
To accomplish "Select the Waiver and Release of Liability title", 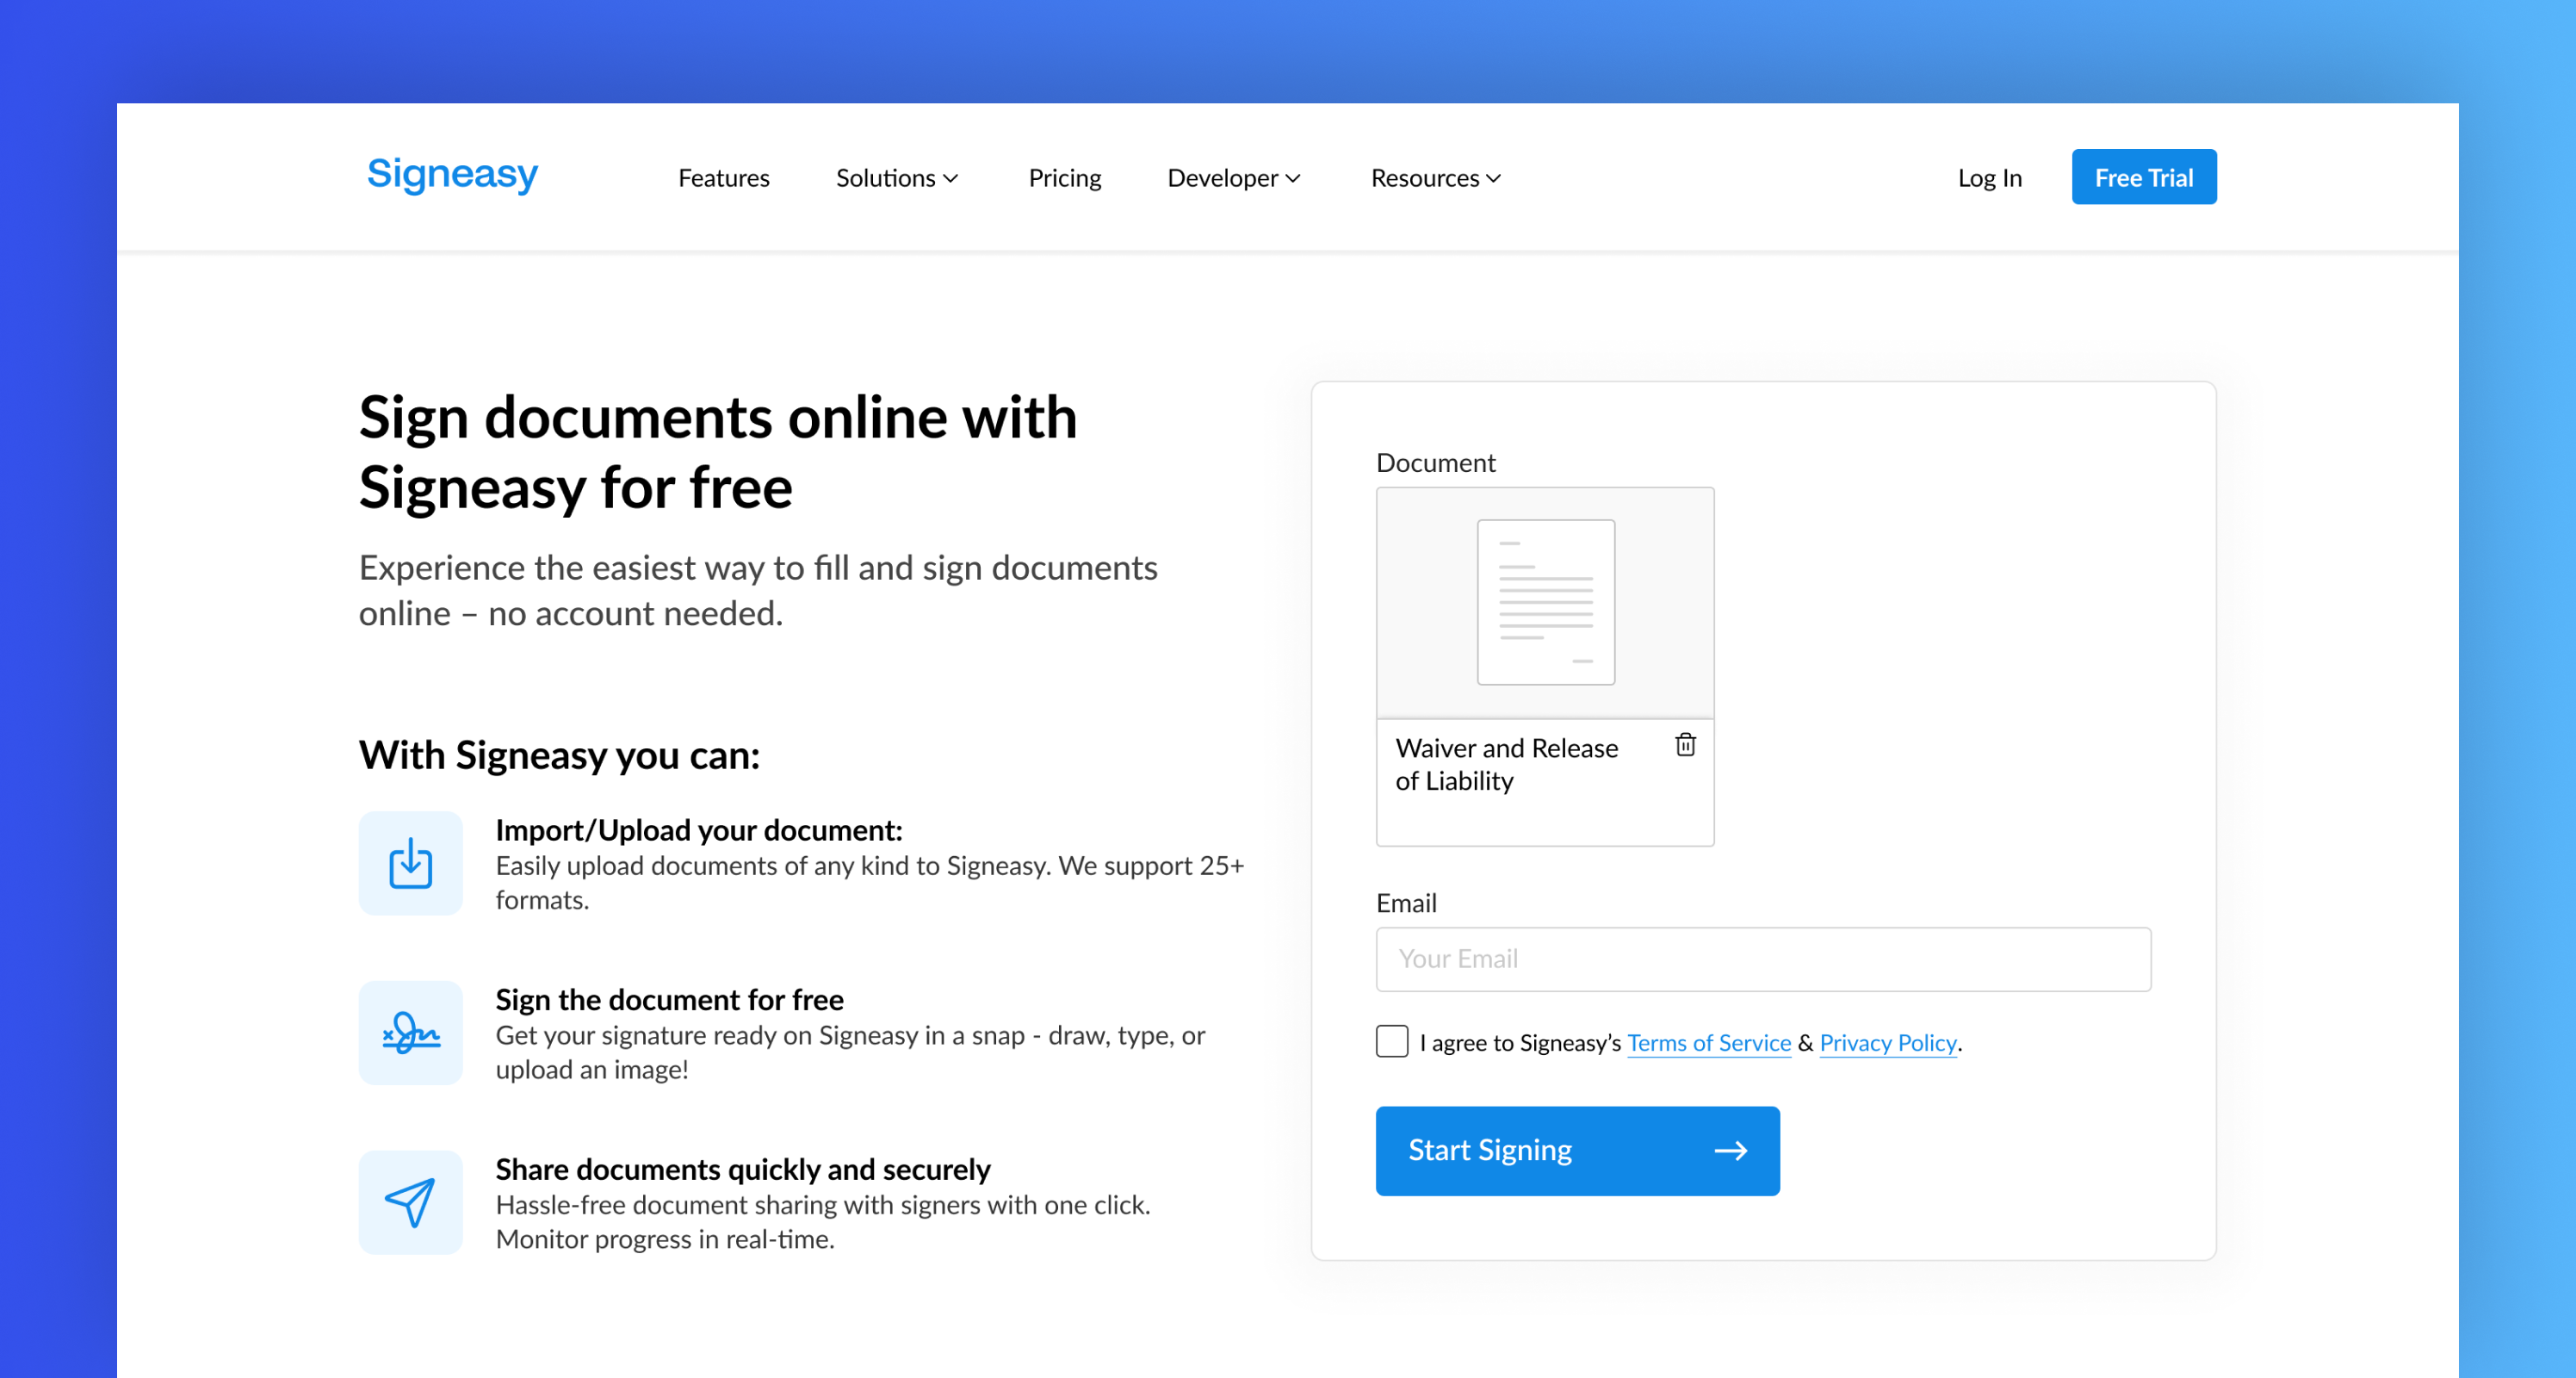I will pos(1505,764).
